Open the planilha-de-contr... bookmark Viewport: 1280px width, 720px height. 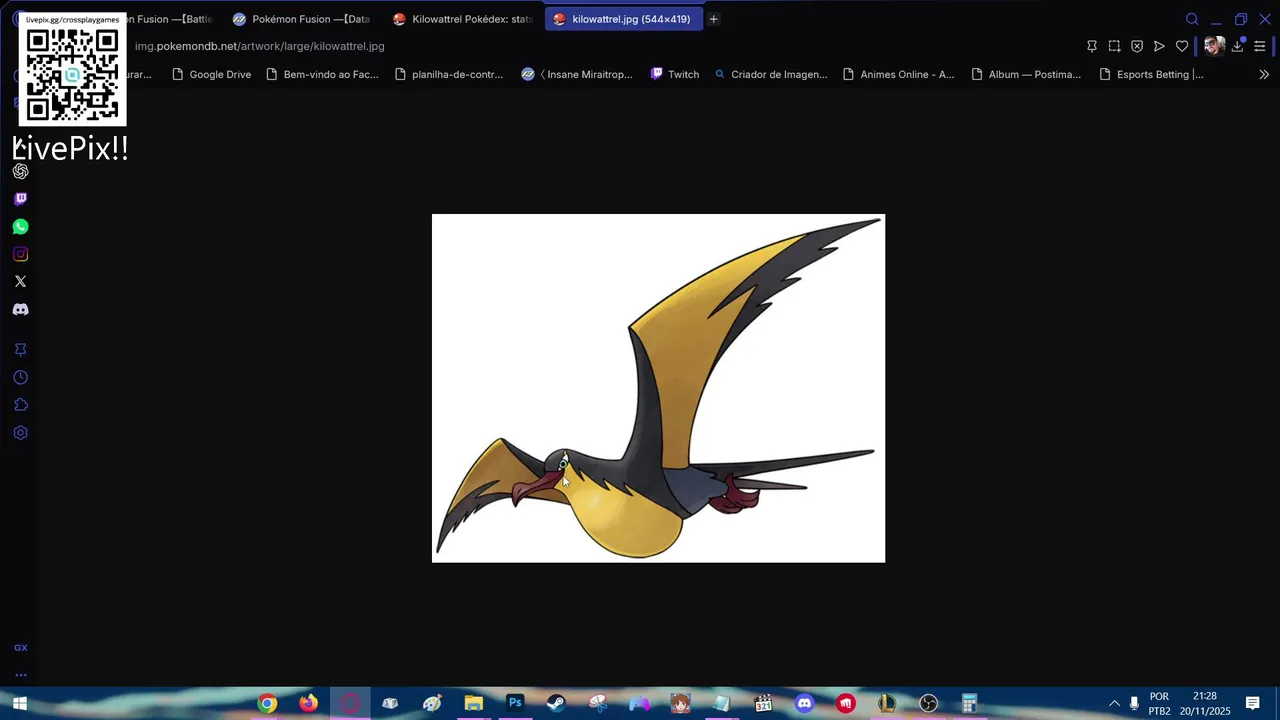coord(448,74)
